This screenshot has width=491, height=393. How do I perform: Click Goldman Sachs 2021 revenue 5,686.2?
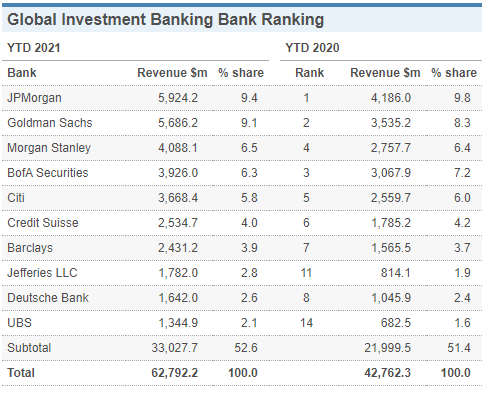coord(178,123)
